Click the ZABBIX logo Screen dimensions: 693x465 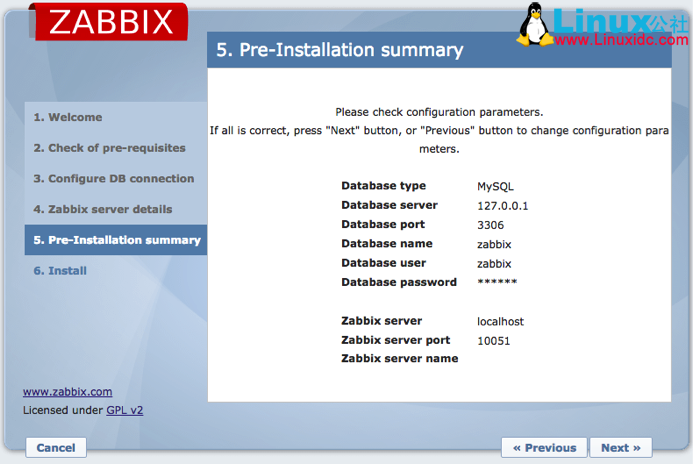coord(111,21)
